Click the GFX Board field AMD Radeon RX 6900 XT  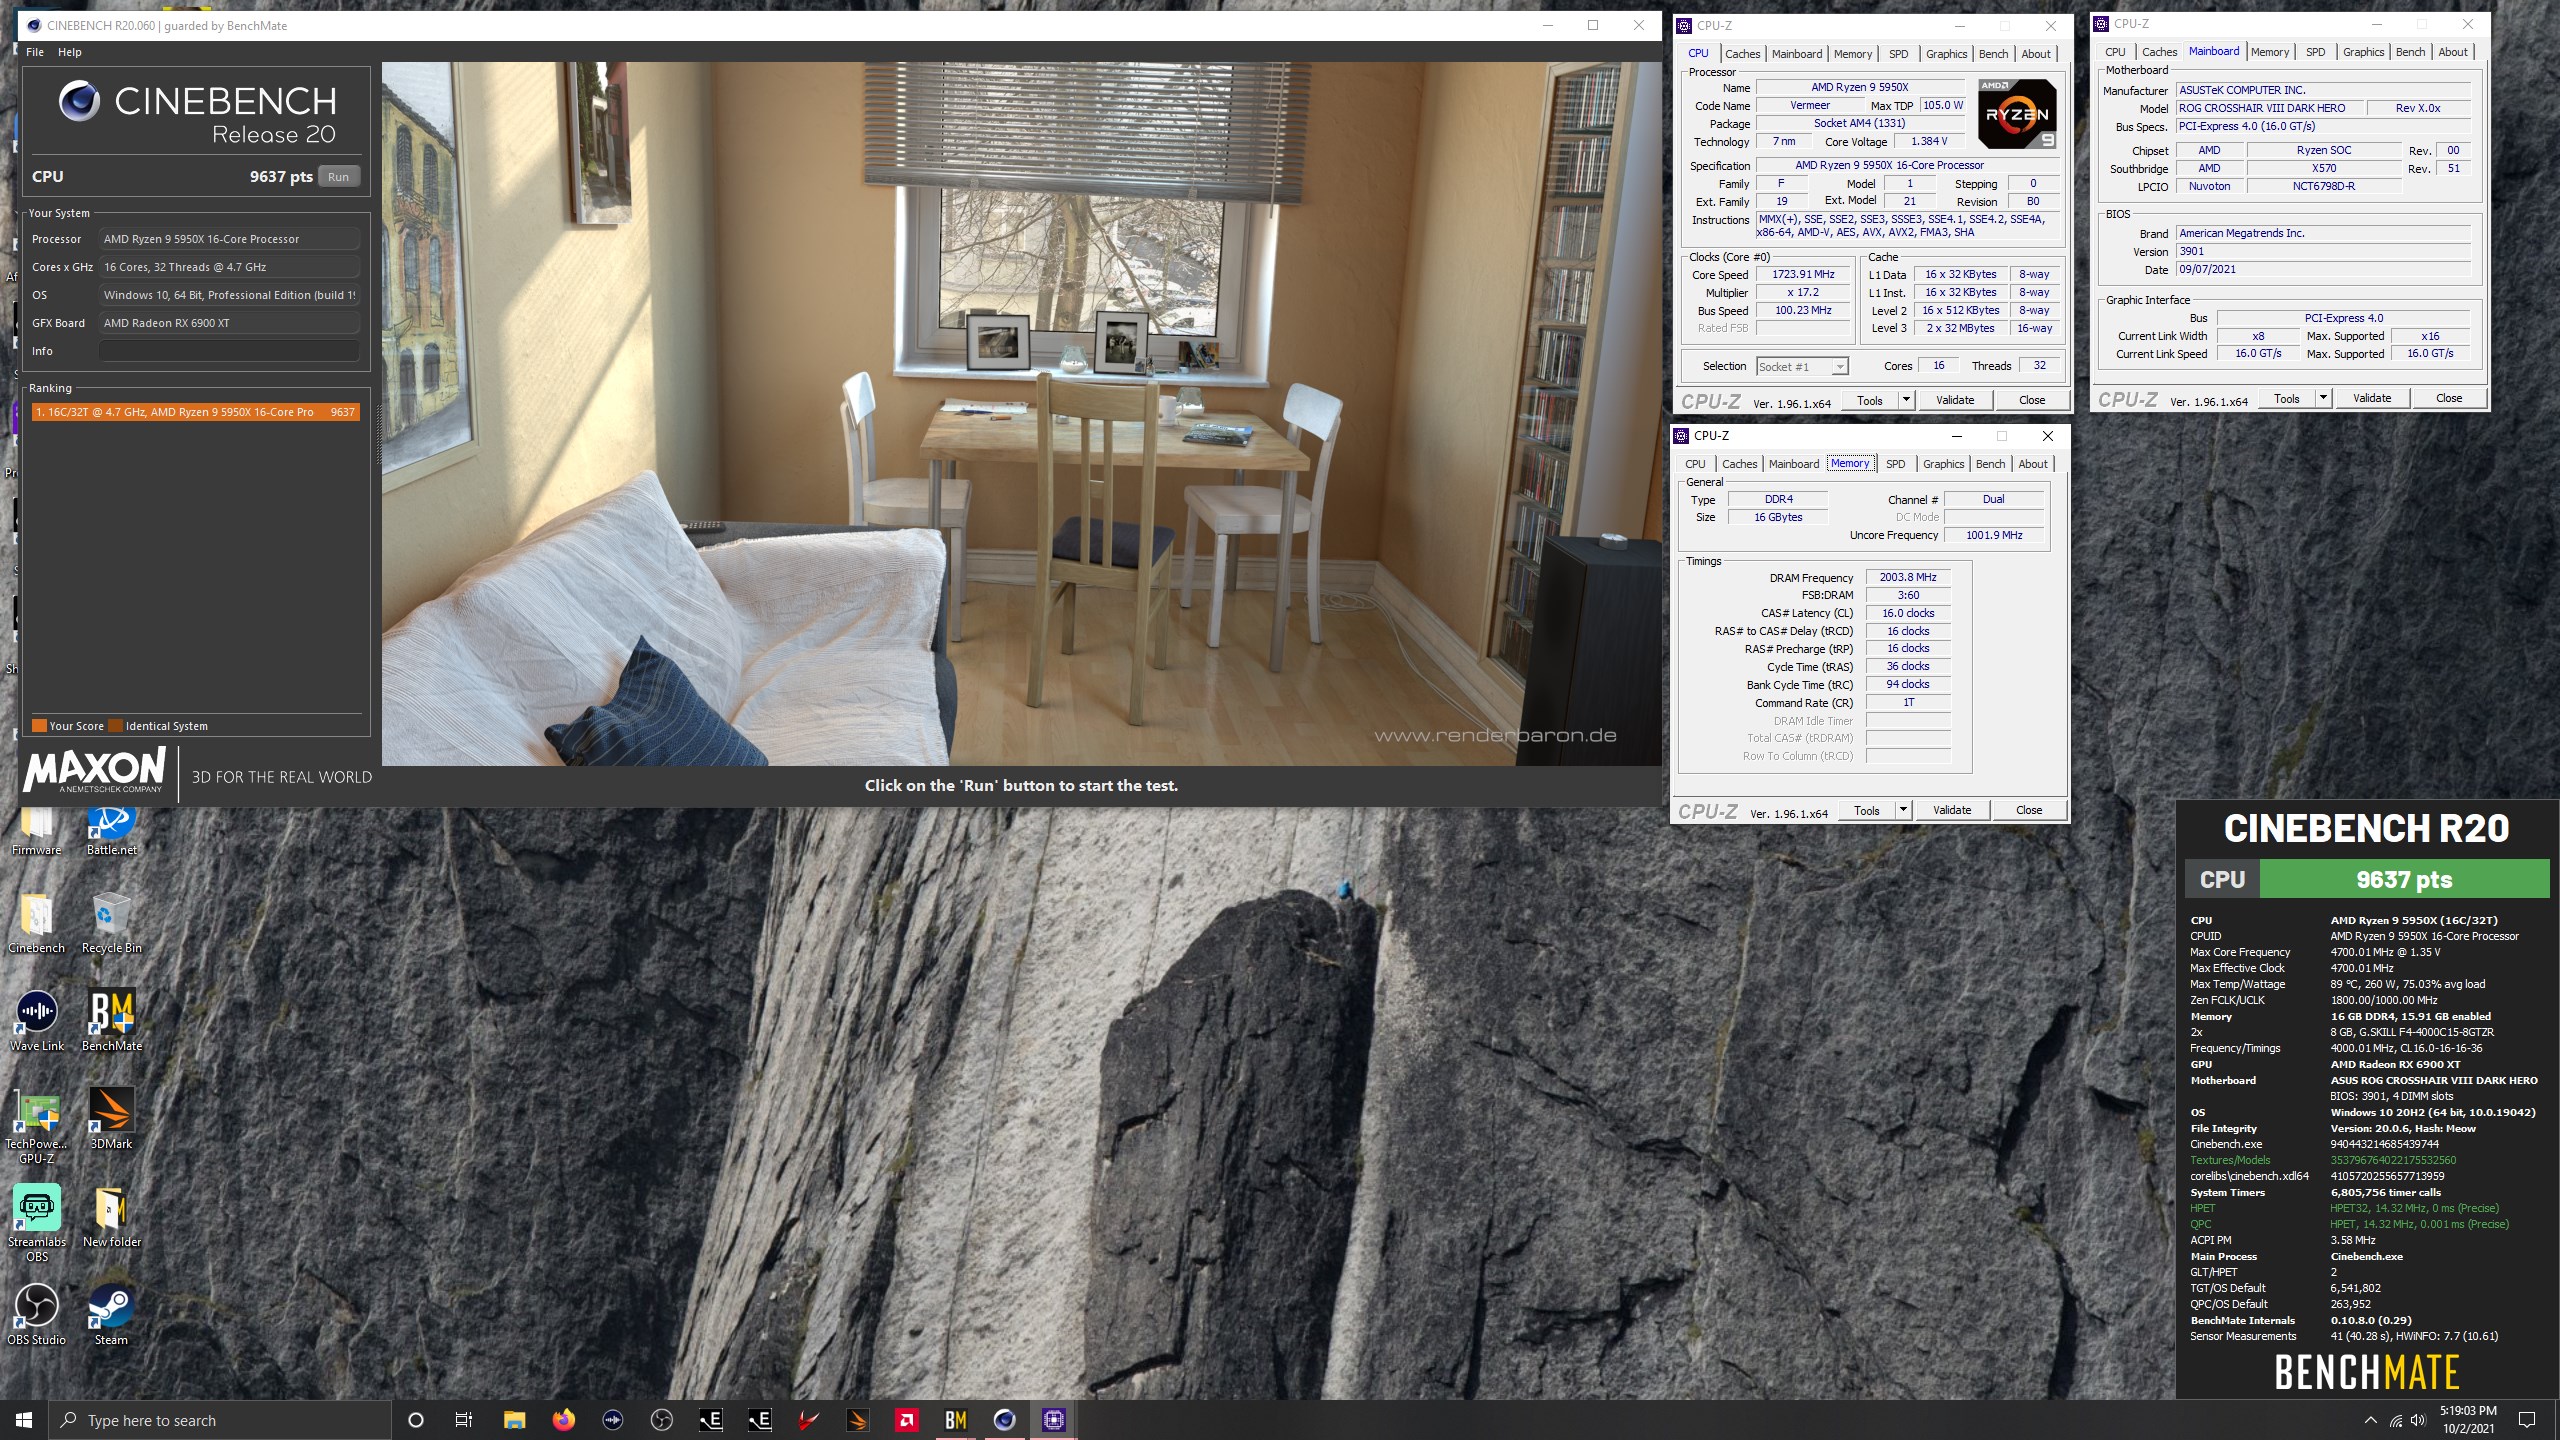pyautogui.click(x=229, y=323)
